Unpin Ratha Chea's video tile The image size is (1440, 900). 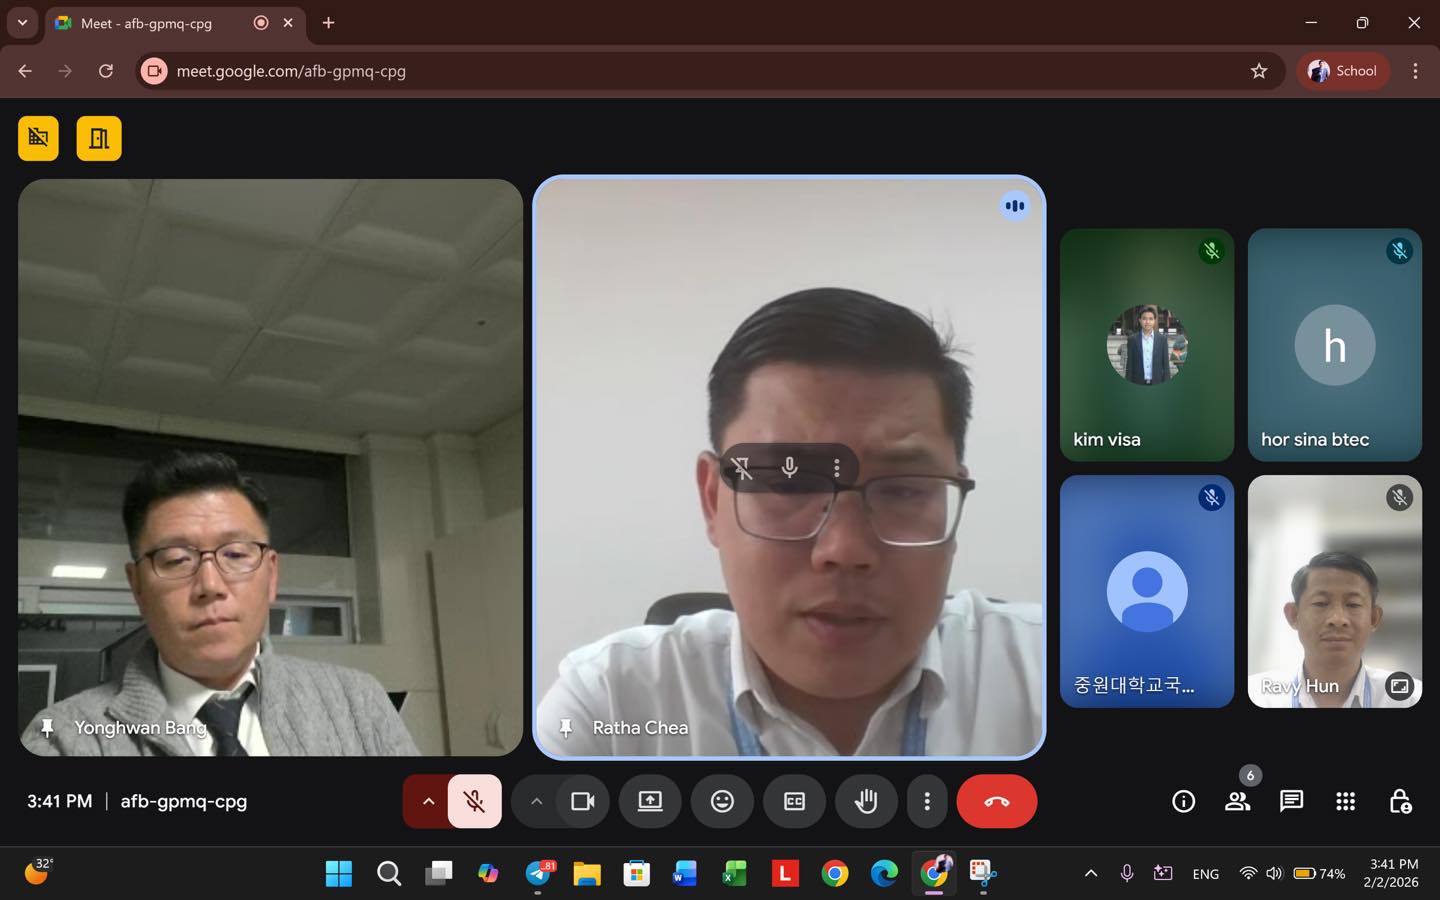742,468
